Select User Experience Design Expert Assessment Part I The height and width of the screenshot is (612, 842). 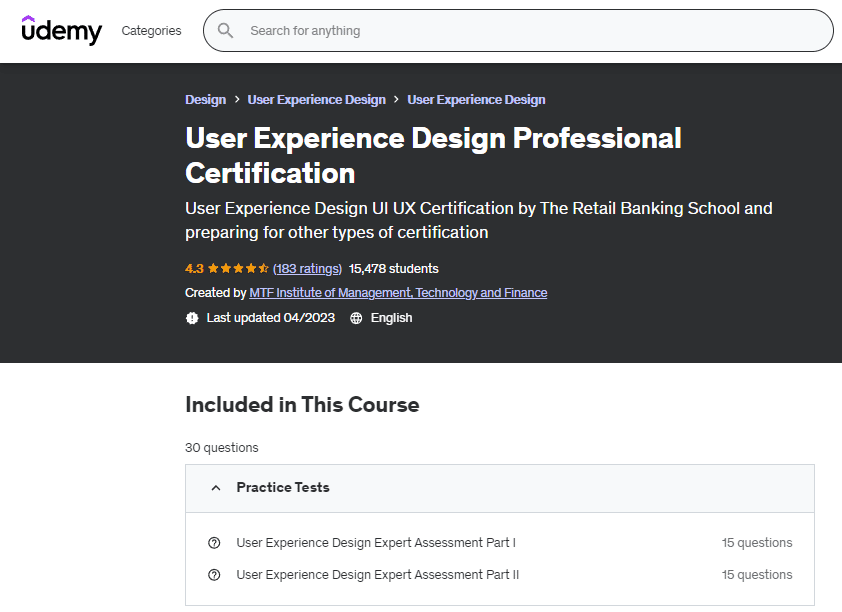[x=376, y=543]
